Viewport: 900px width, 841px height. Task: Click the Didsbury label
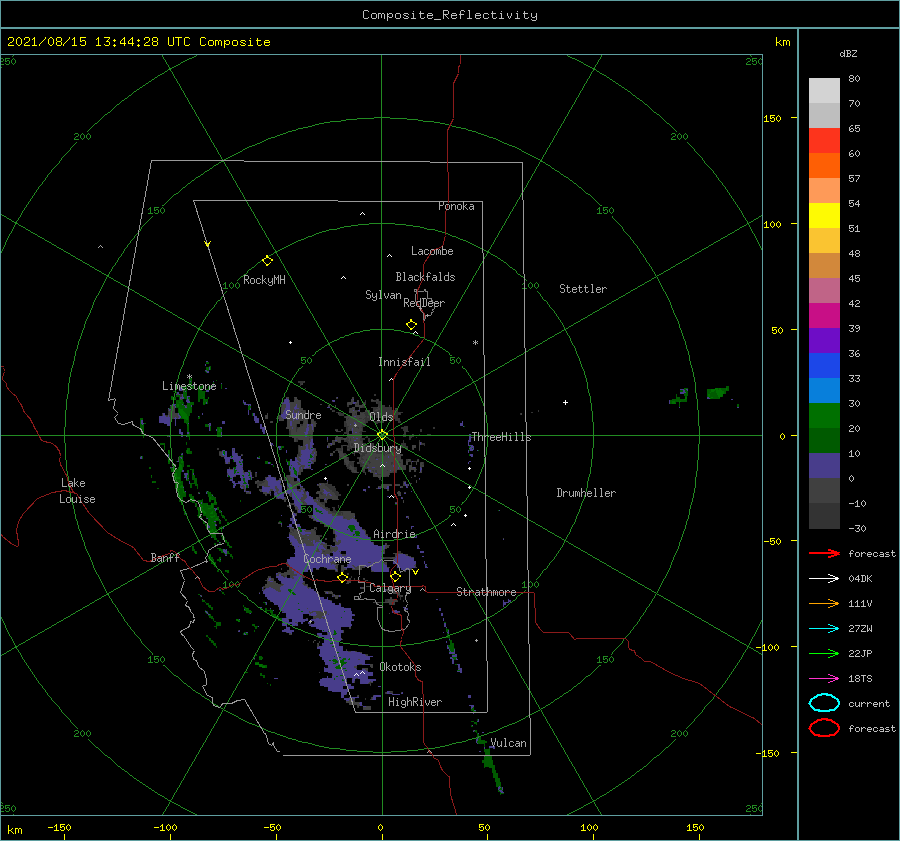click(x=377, y=448)
